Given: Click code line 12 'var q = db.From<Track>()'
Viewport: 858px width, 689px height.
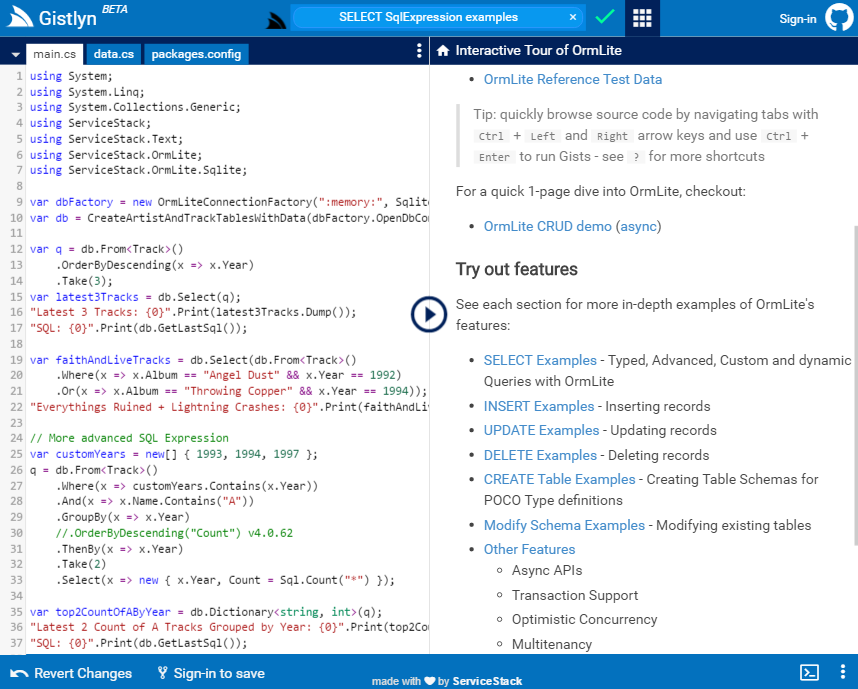Looking at the screenshot, I should [x=107, y=249].
